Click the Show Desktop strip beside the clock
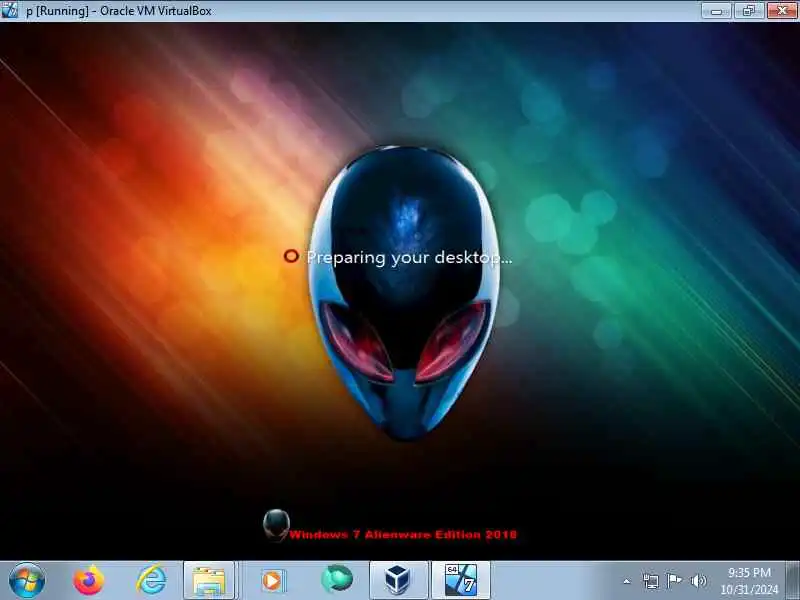The width and height of the screenshot is (800, 600). [793, 581]
